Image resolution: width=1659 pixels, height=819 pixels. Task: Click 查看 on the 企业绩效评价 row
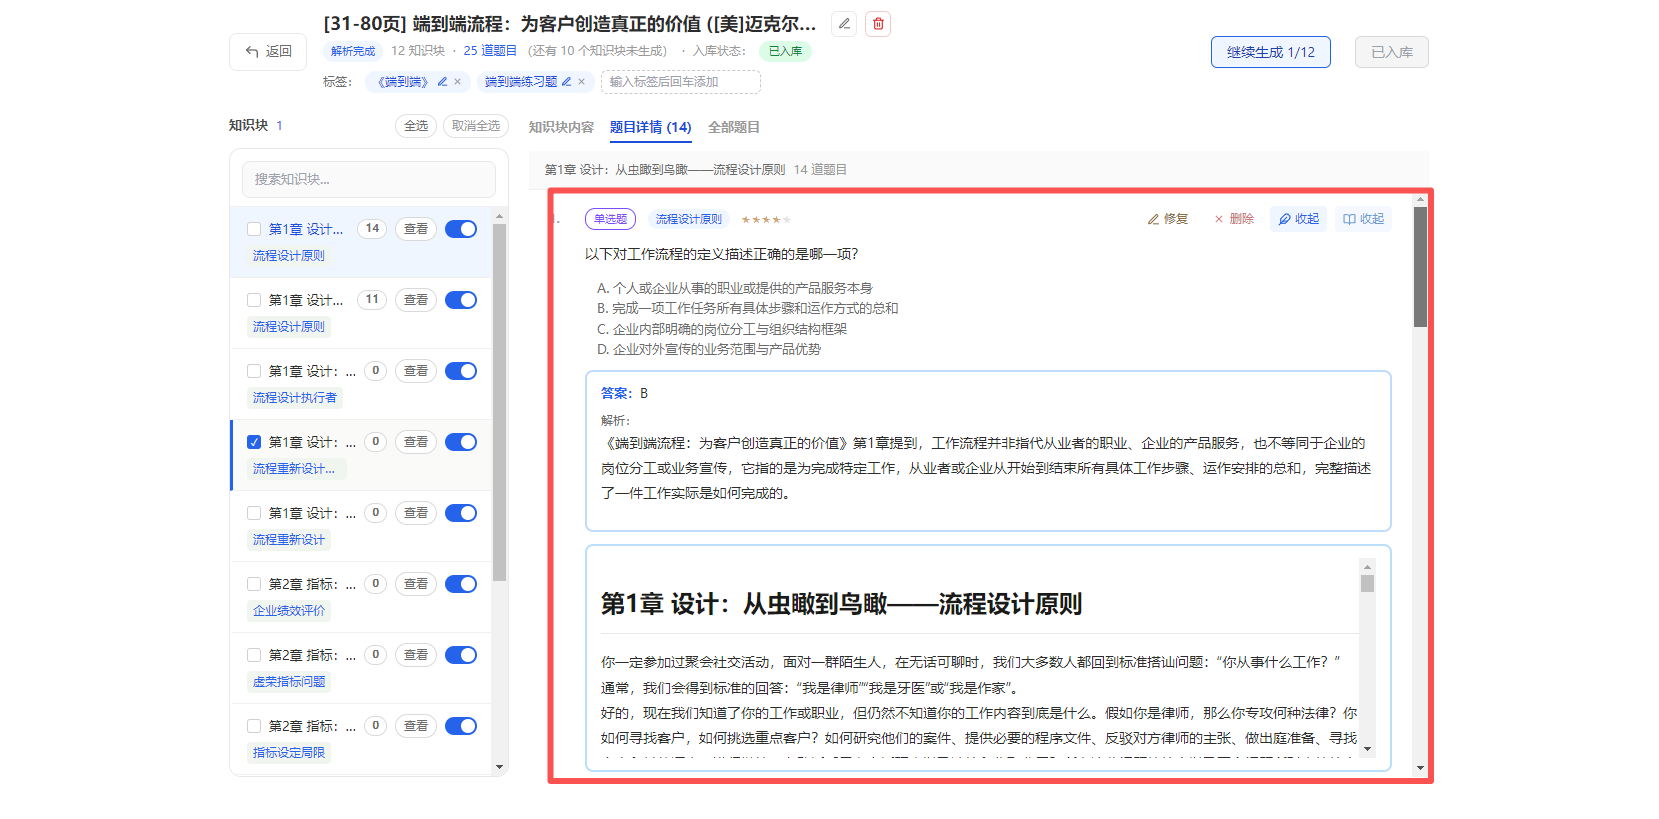pyautogui.click(x=416, y=584)
